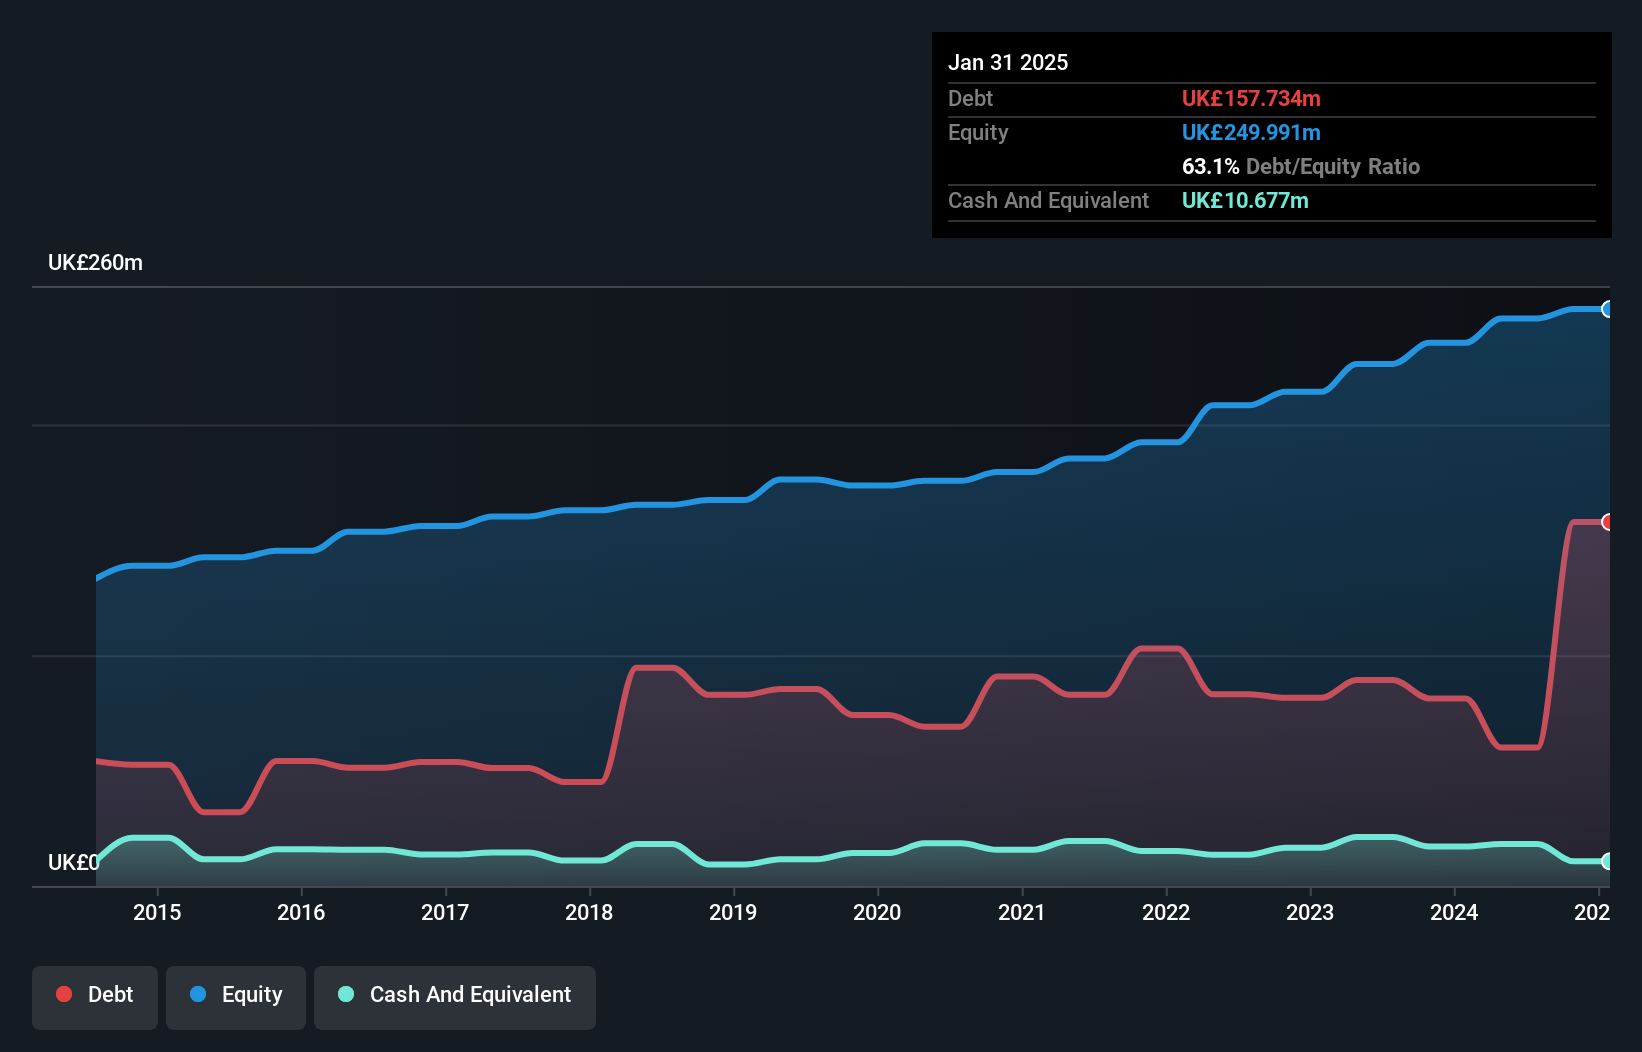1642x1052 pixels.
Task: Click the Equity row label in tooltip
Action: [x=978, y=133]
